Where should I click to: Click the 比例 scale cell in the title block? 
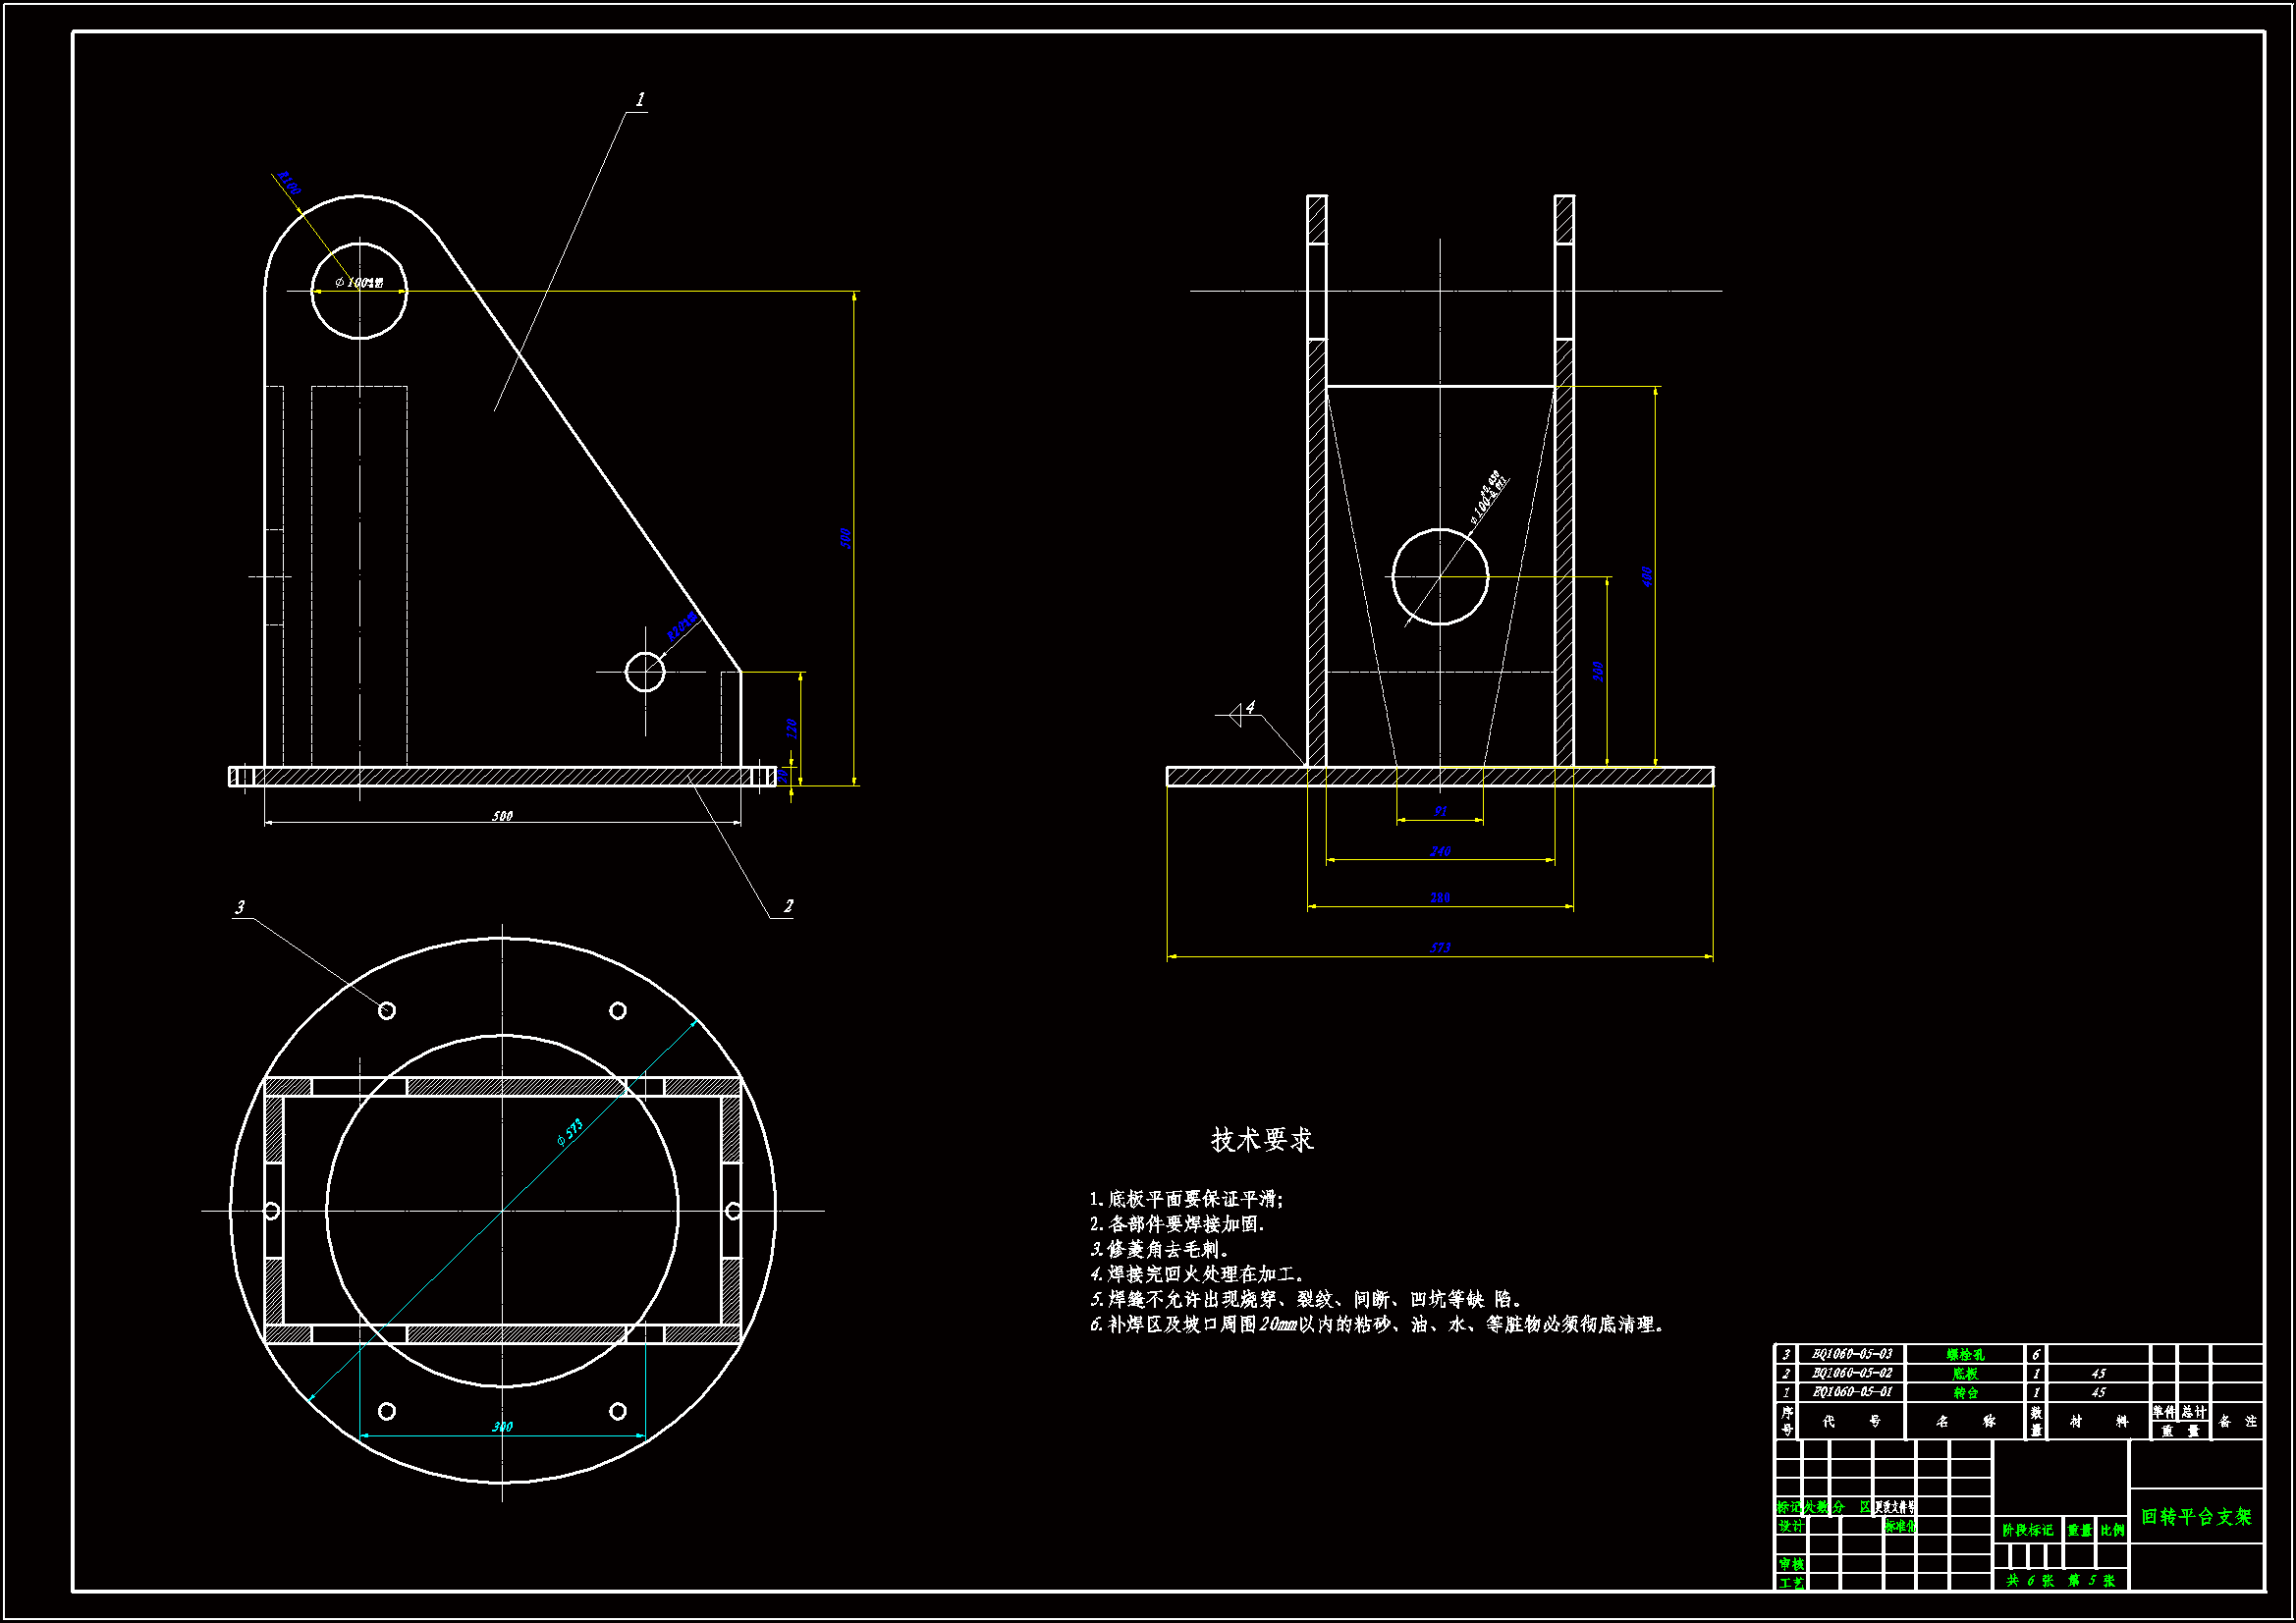click(x=2111, y=1530)
